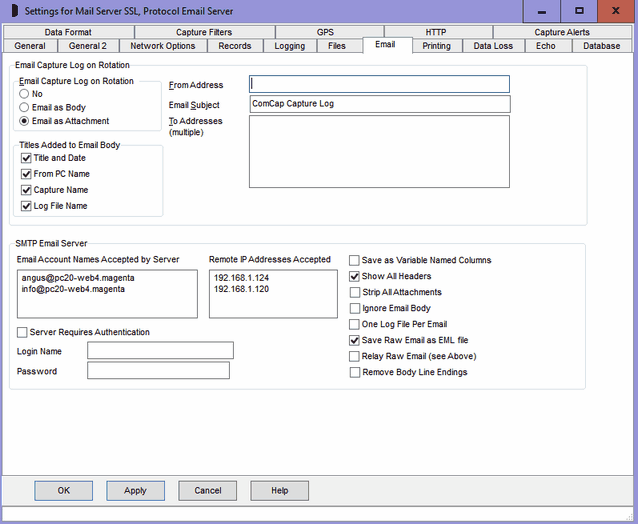Open the Capture Filters tab
Image resolution: width=638 pixels, height=524 pixels.
[x=204, y=32]
